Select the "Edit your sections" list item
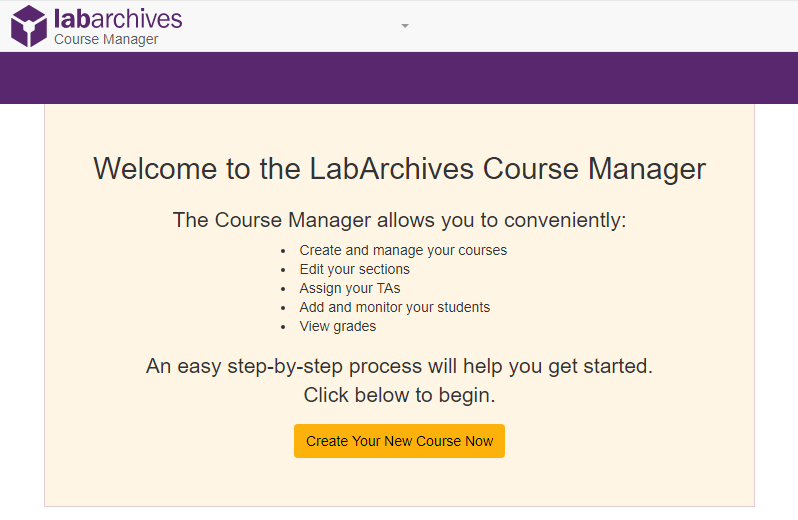Viewport: 798px width, 520px height. [354, 269]
